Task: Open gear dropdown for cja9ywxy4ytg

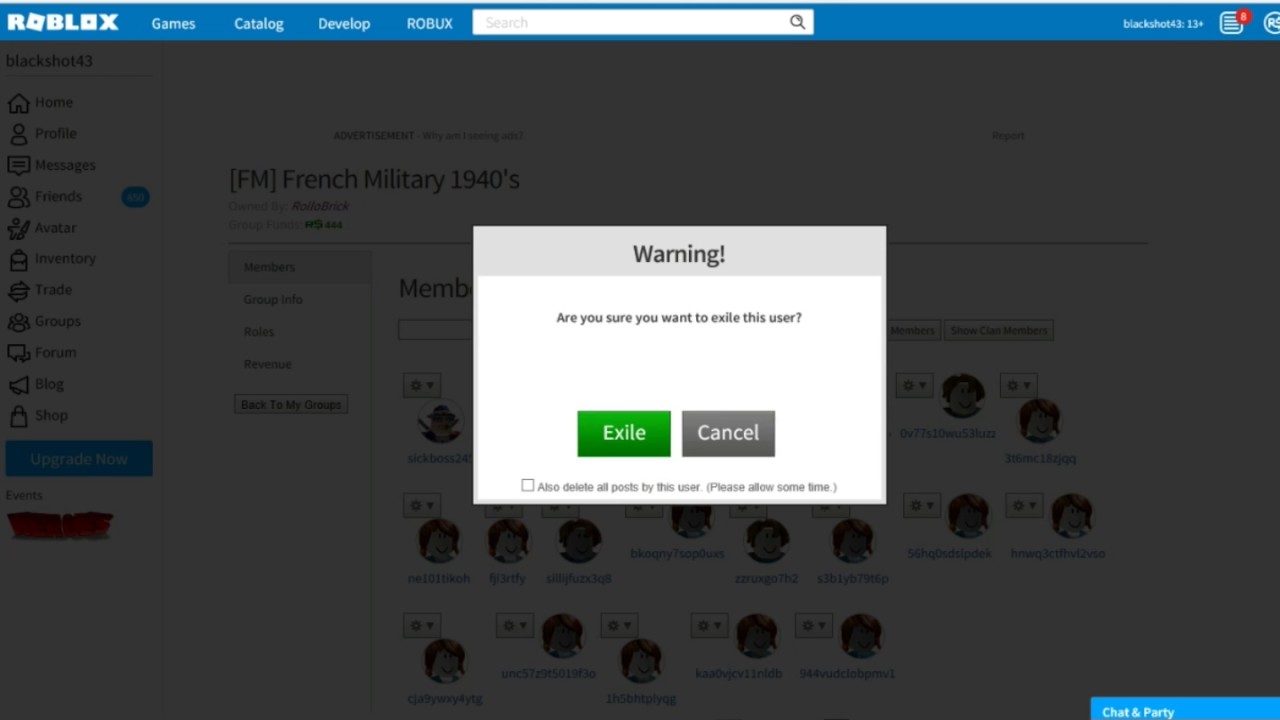Action: pyautogui.click(x=421, y=625)
